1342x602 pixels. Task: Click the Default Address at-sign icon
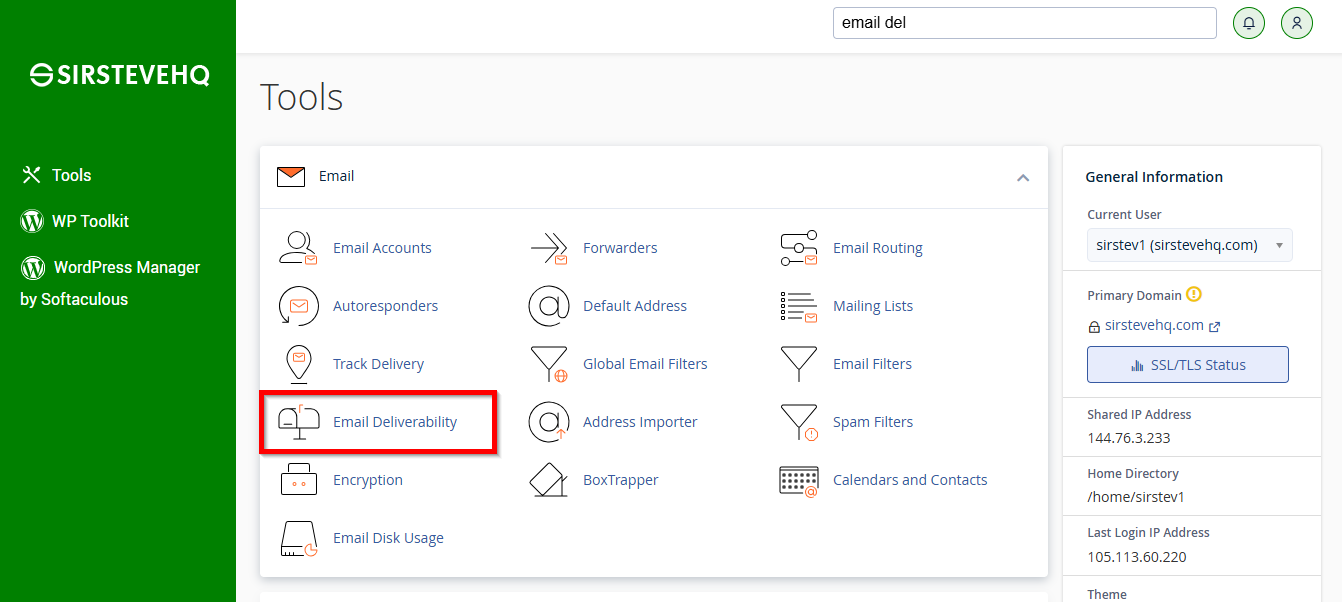click(548, 306)
